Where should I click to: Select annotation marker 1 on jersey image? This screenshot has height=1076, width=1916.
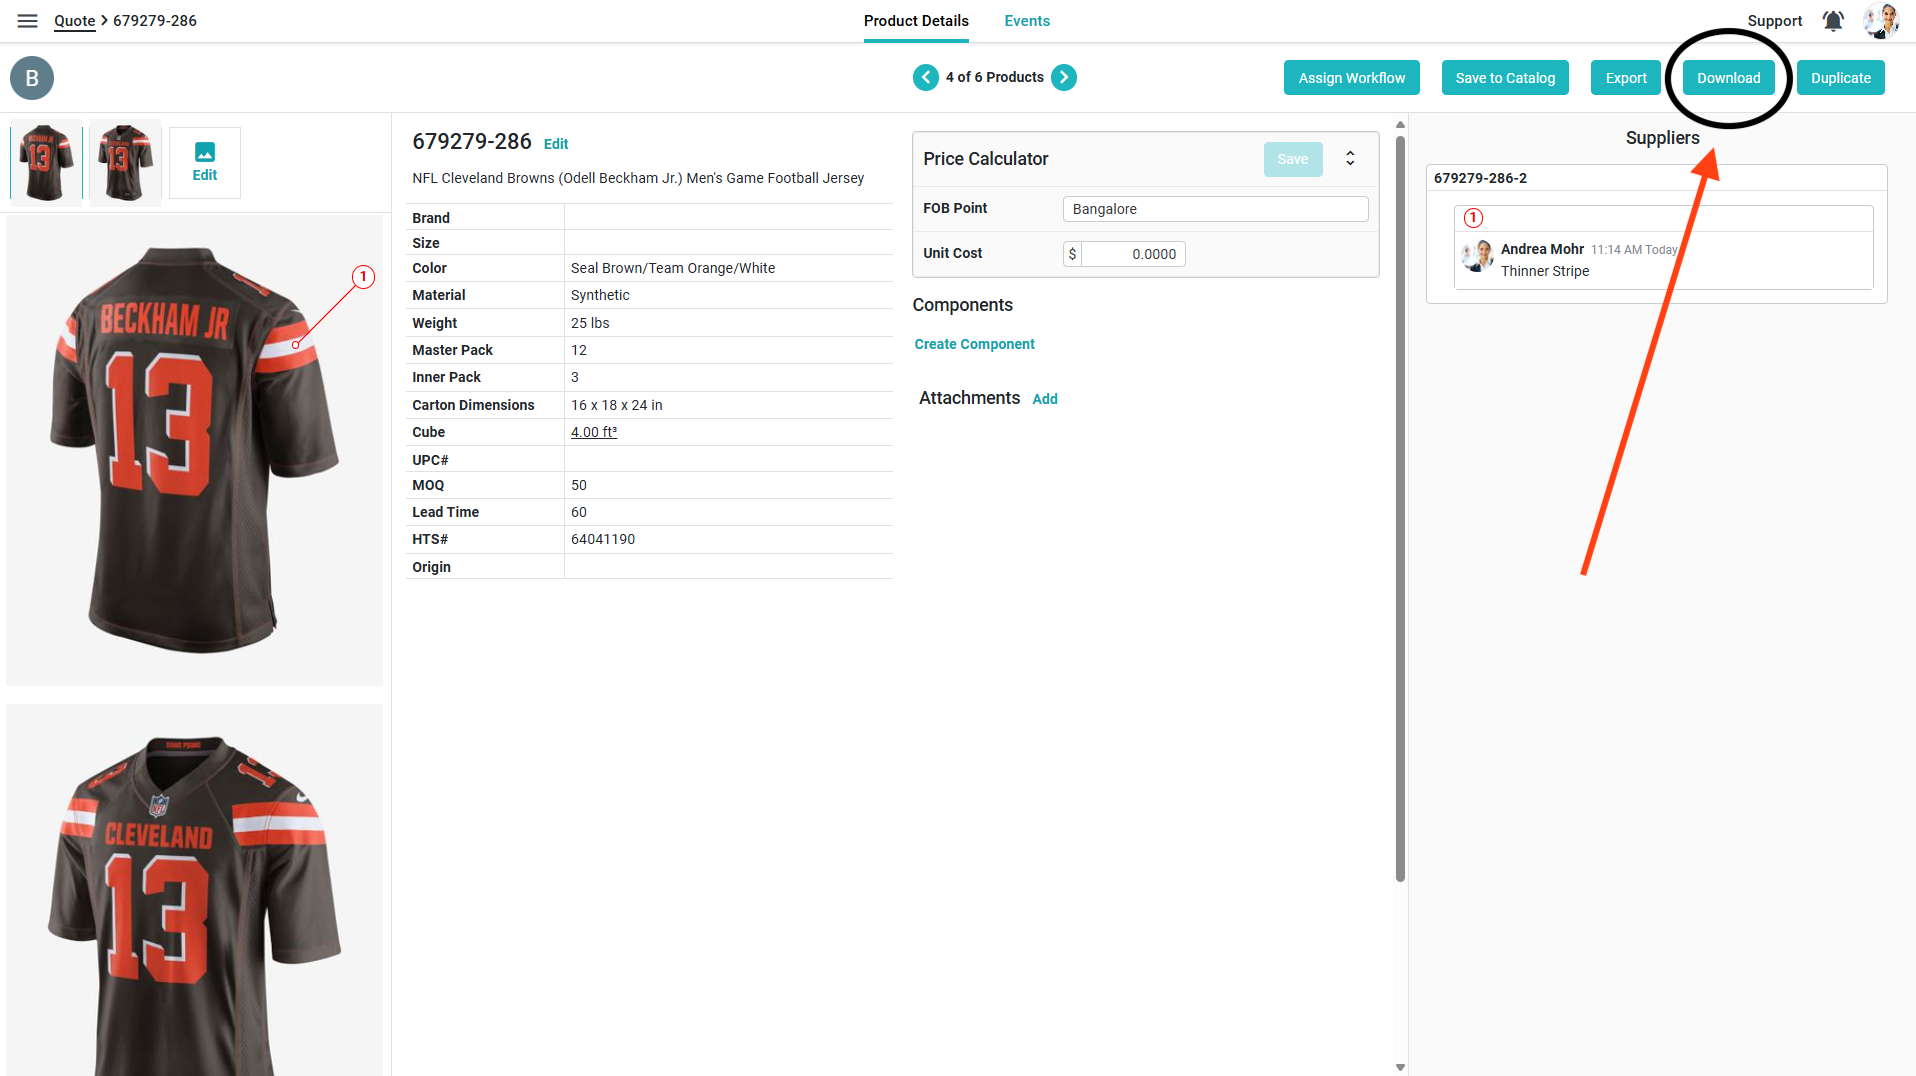point(363,277)
